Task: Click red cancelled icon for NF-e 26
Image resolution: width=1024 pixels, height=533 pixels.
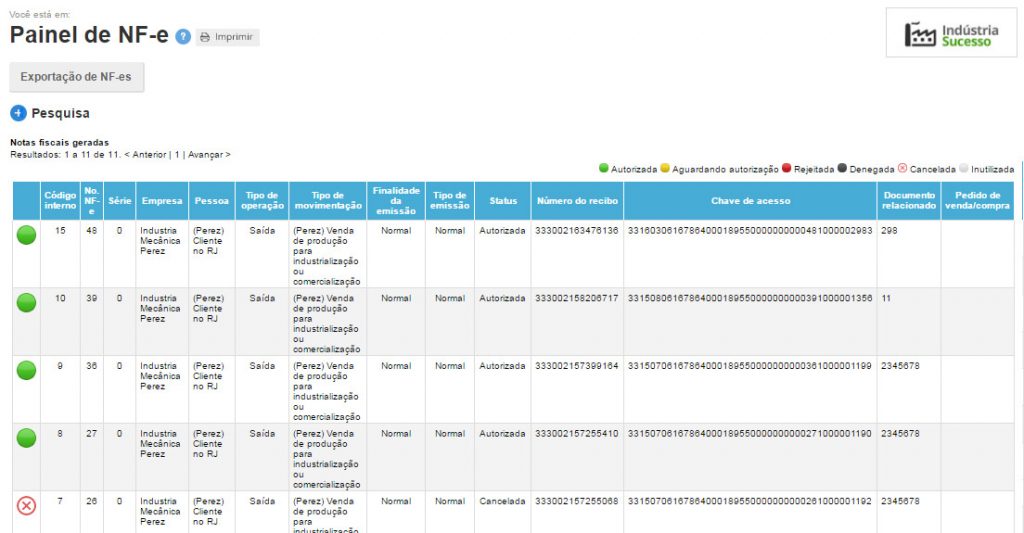Action: [x=26, y=505]
